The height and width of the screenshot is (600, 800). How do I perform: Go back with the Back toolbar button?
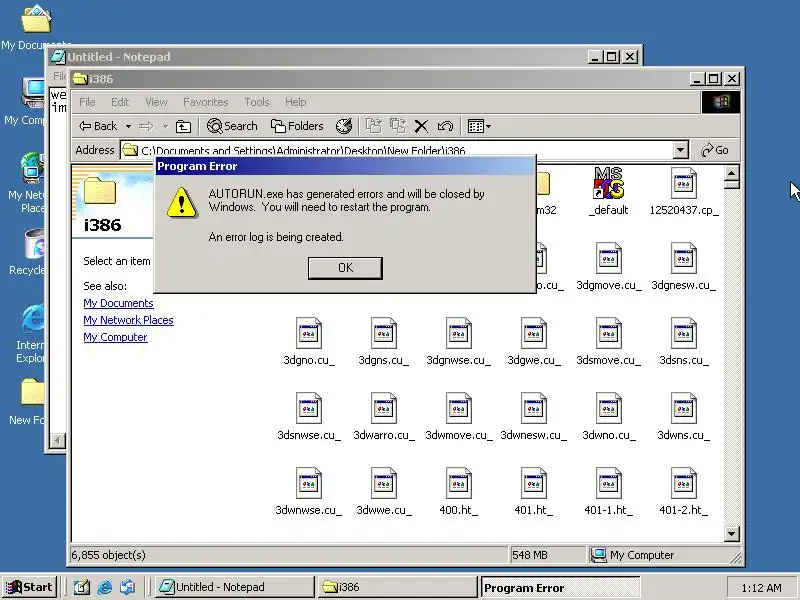tap(98, 126)
